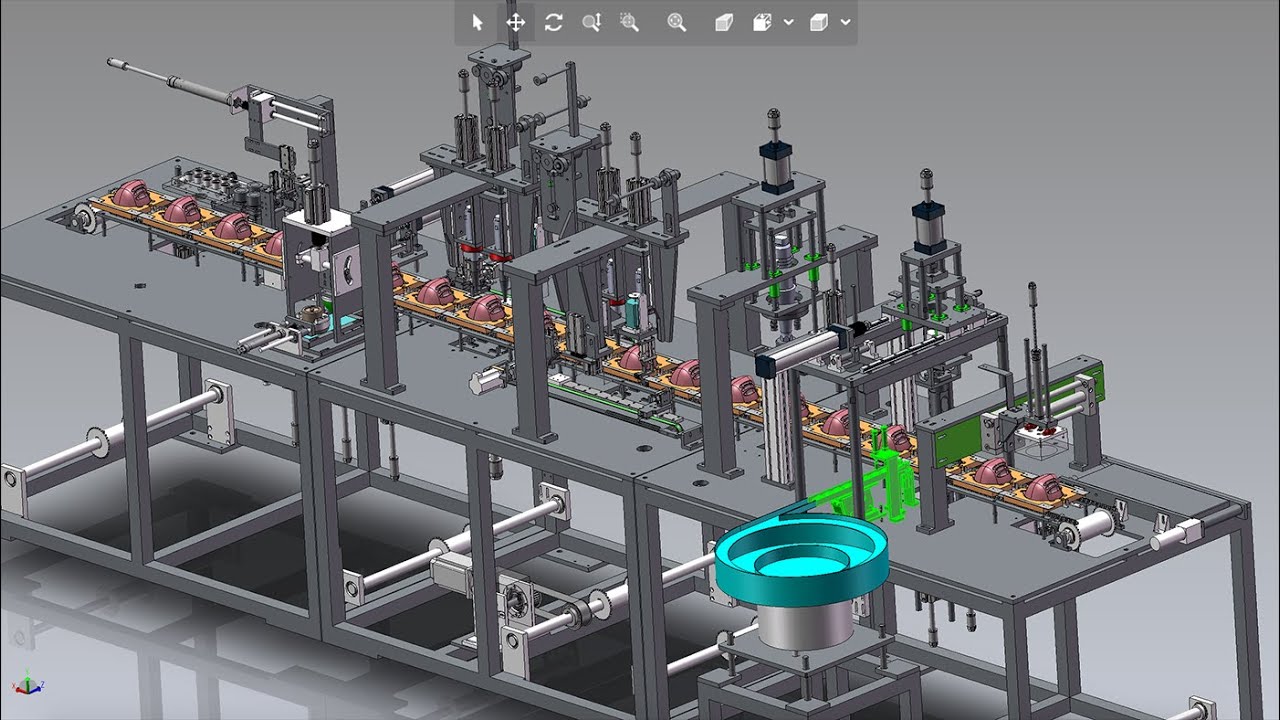1280x720 pixels.
Task: Click the display style cube icon
Action: click(819, 22)
